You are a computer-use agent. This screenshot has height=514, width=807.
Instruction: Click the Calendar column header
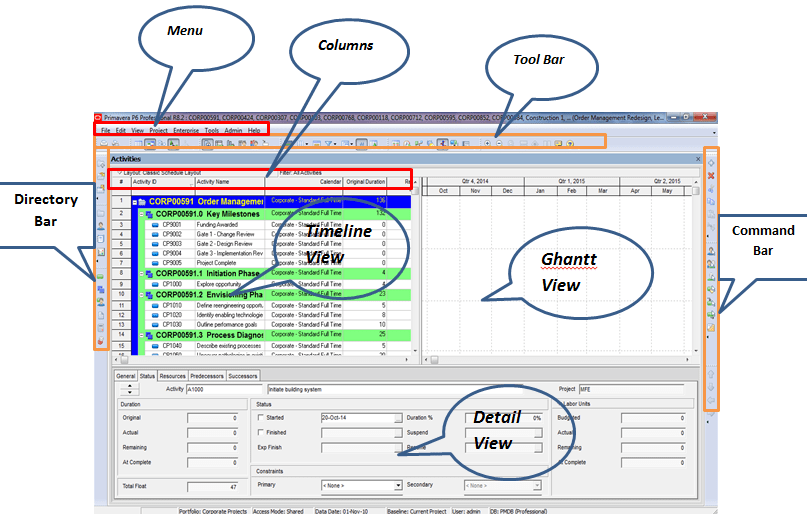(304, 182)
